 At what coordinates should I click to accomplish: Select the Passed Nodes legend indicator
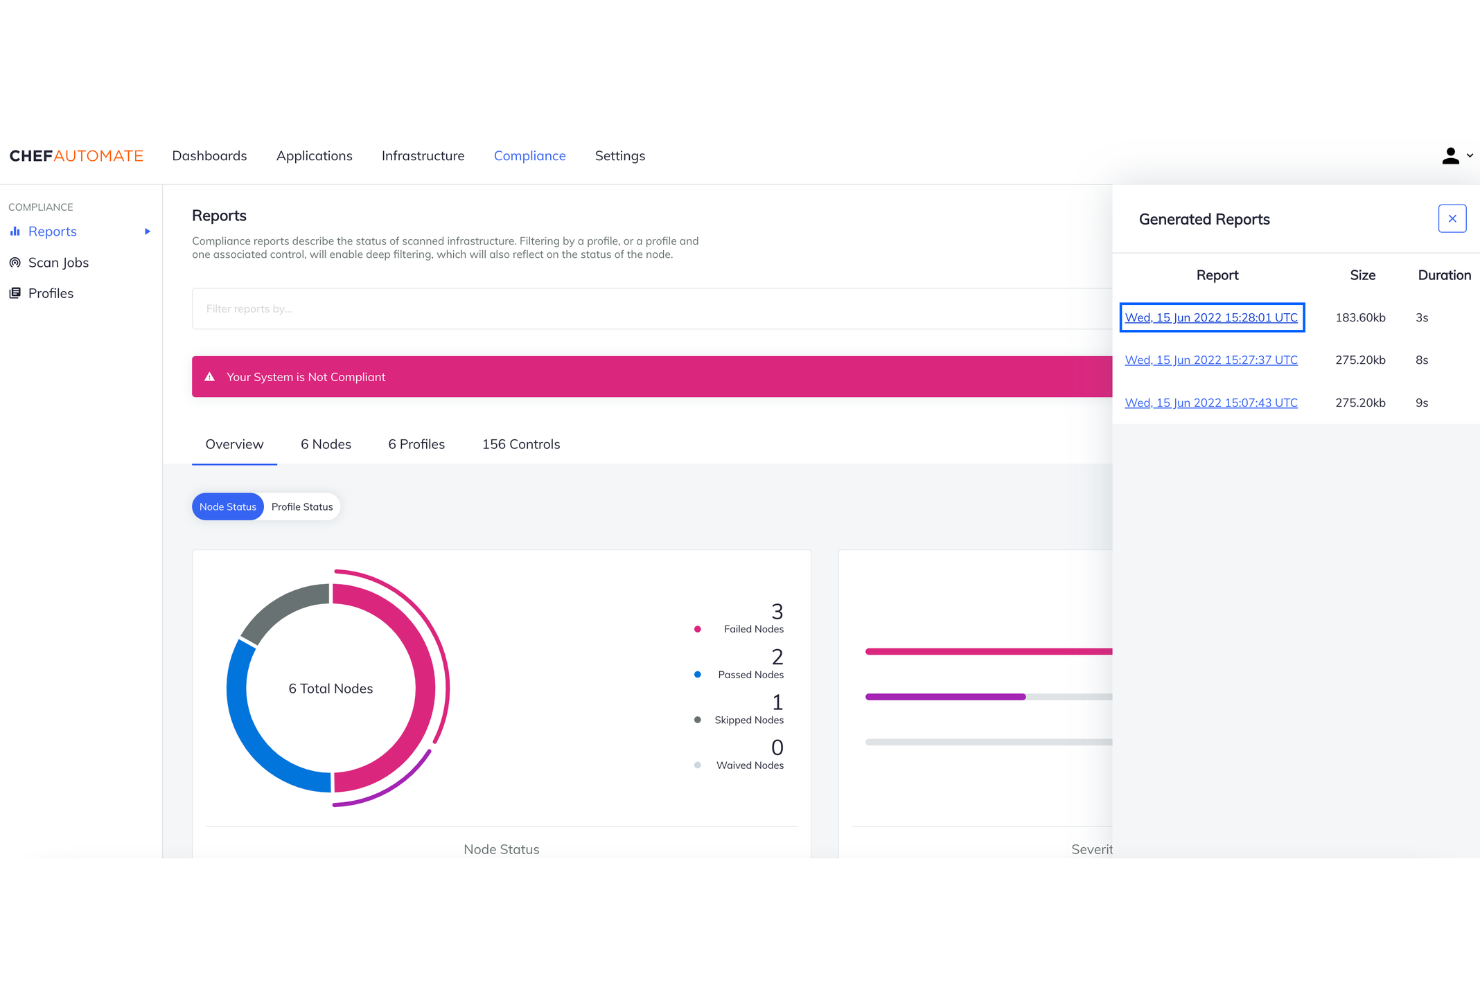point(697,674)
